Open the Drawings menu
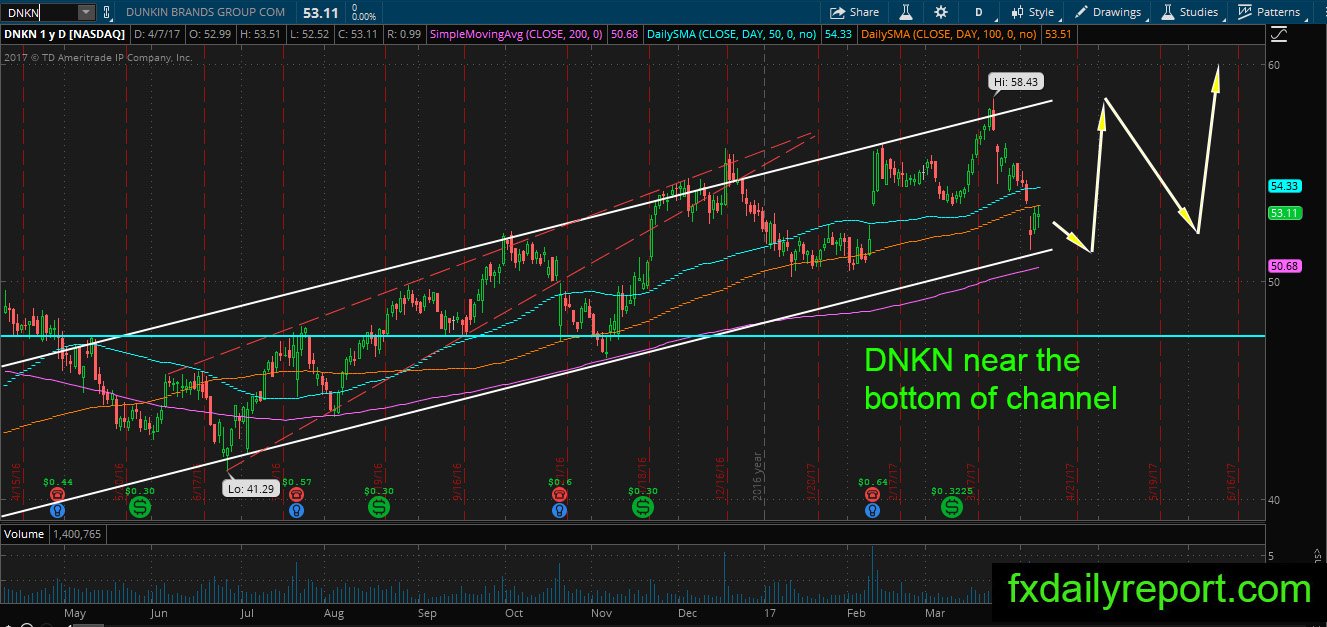This screenshot has width=1327, height=627. click(1108, 12)
